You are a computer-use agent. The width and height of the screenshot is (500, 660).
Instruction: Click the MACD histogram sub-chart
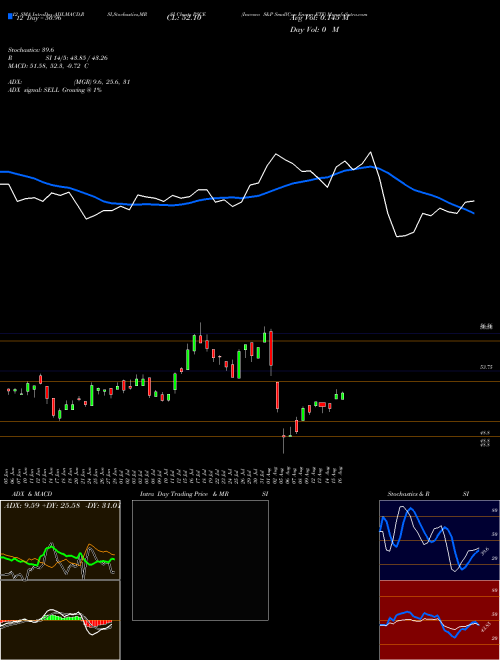[x=60, y=620]
